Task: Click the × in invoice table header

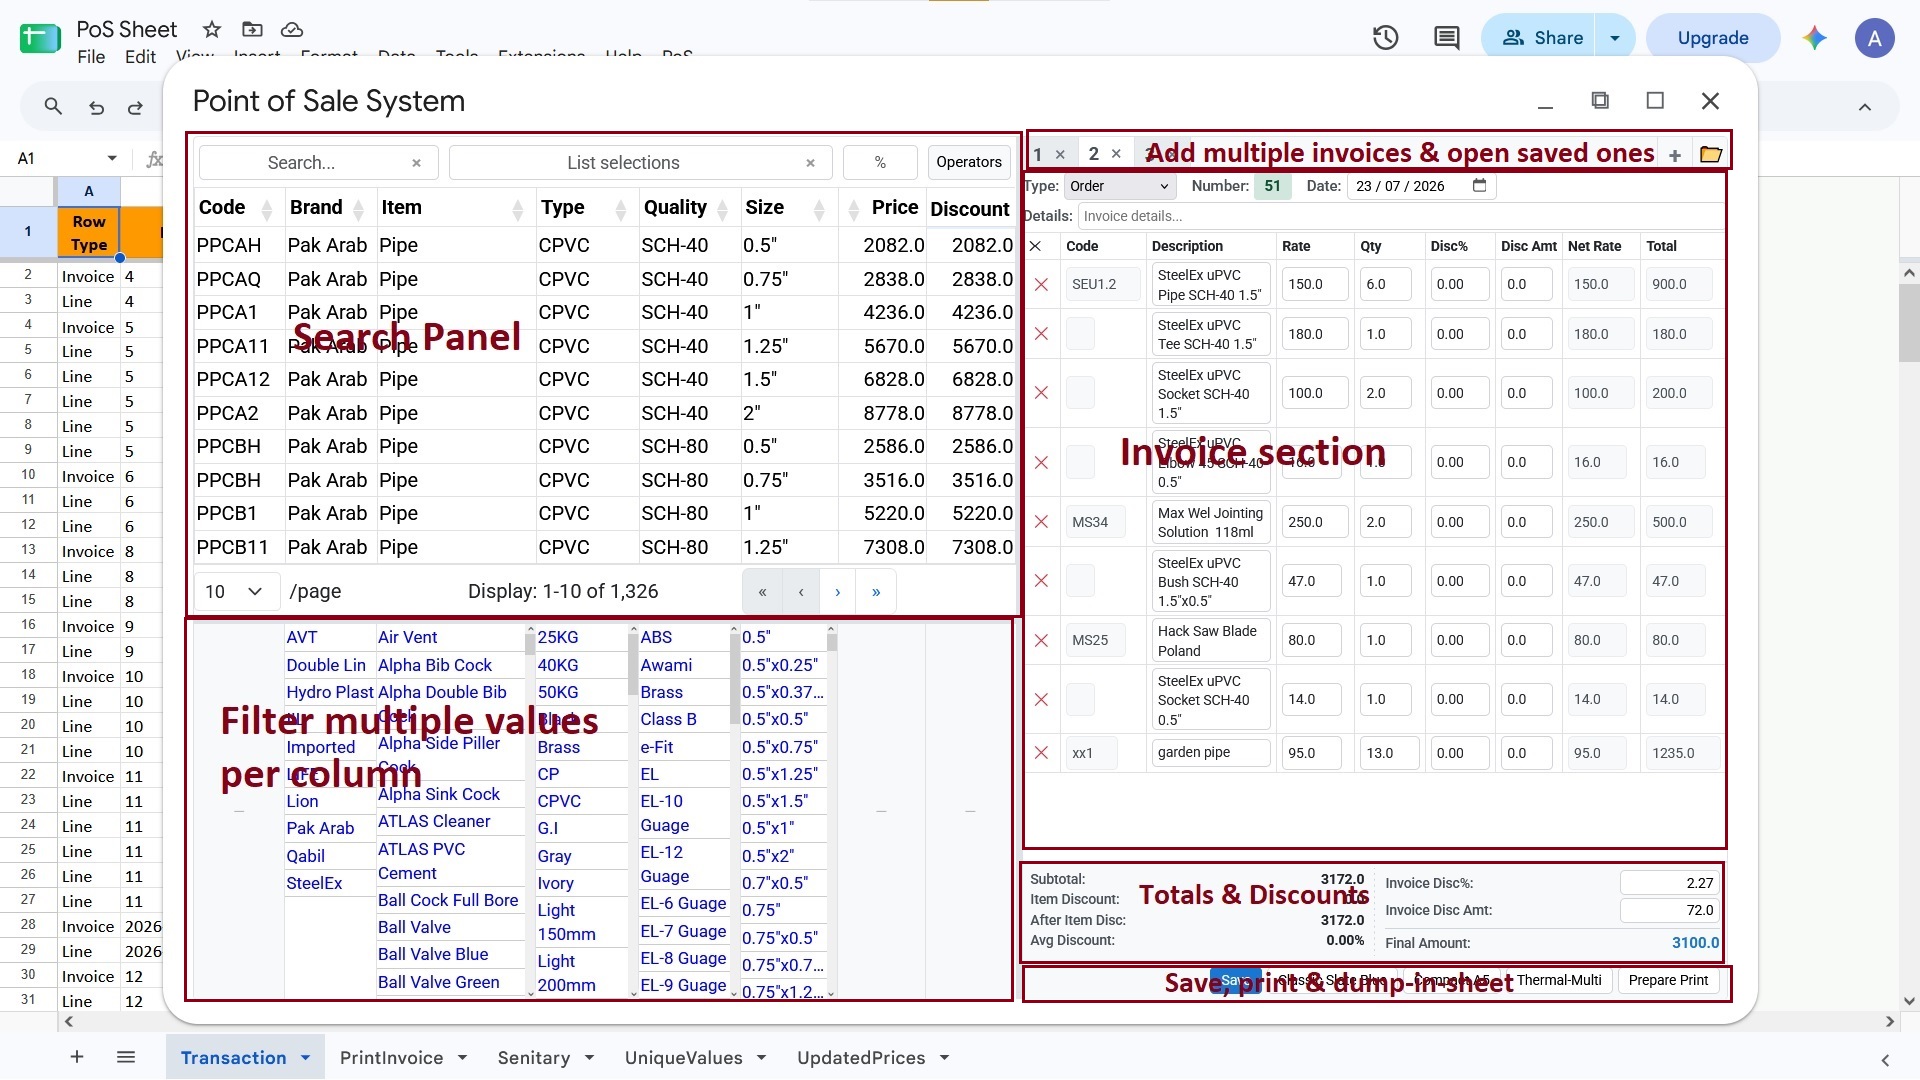Action: pos(1035,246)
